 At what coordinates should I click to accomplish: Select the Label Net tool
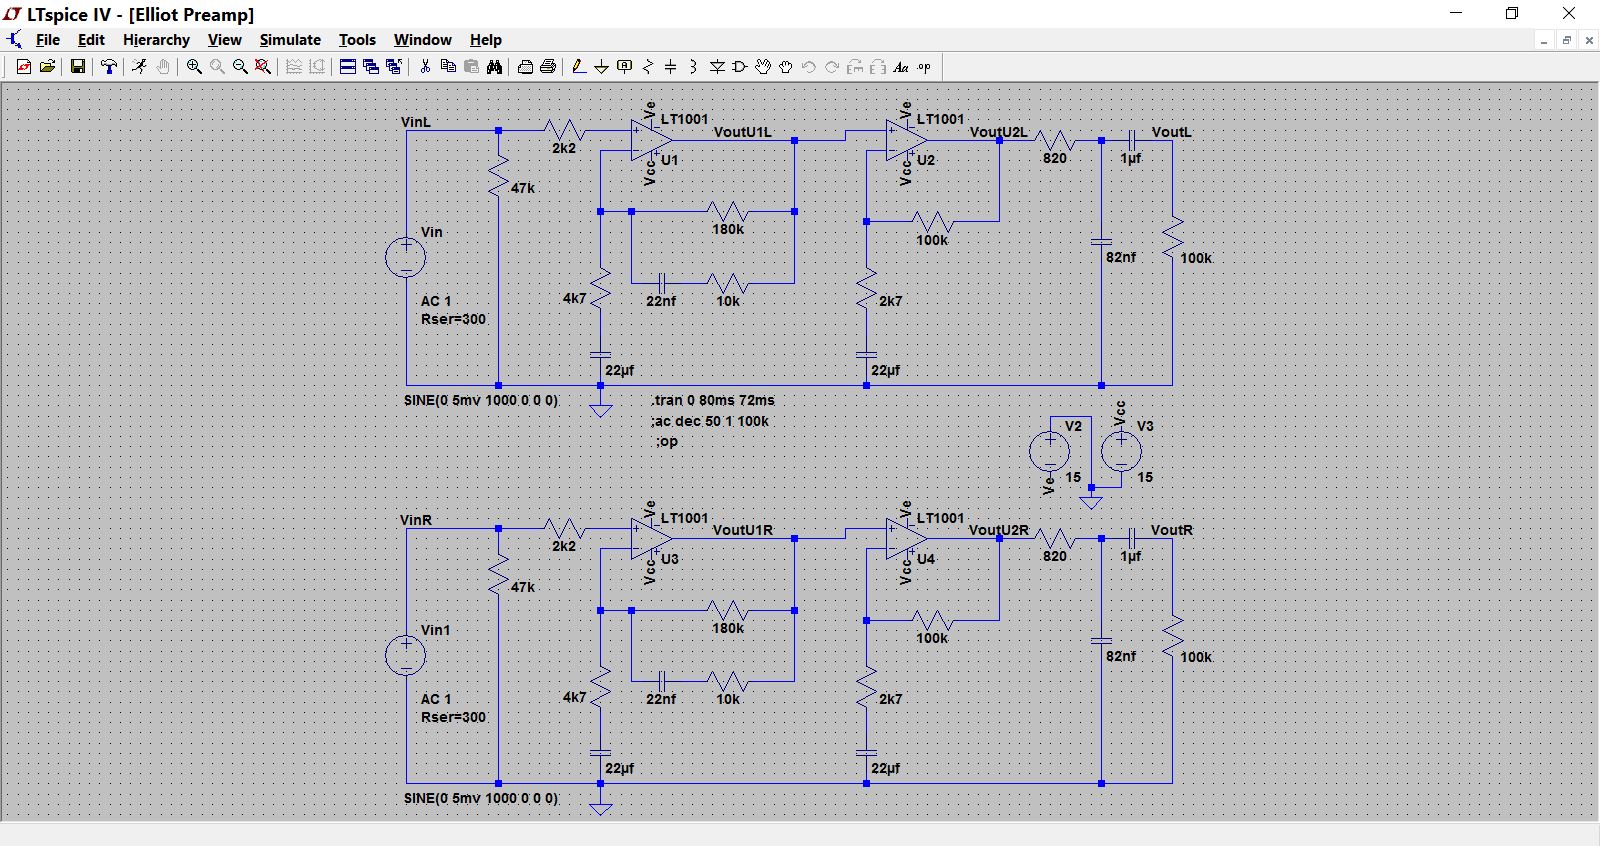[625, 67]
